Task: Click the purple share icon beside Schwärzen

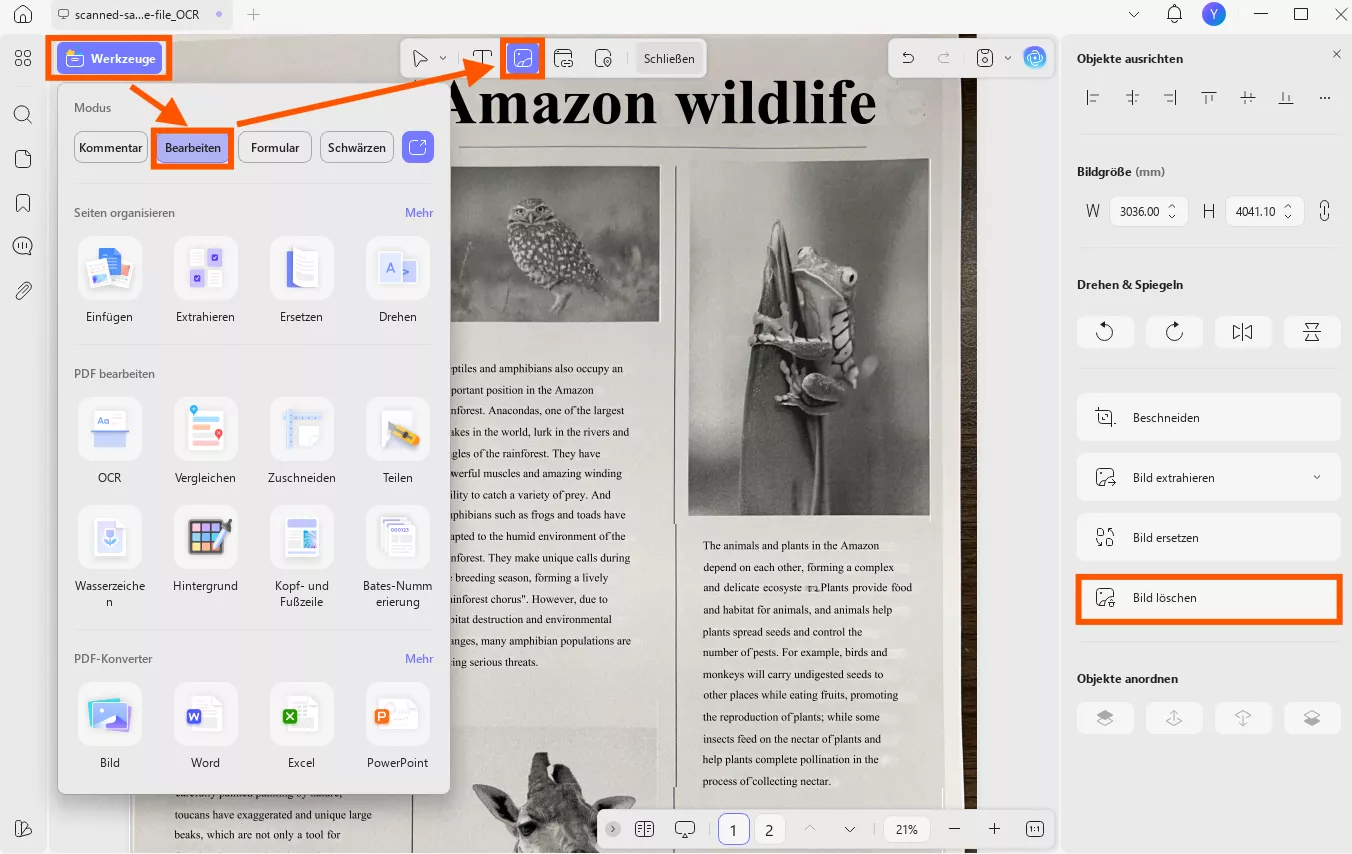Action: click(x=418, y=147)
